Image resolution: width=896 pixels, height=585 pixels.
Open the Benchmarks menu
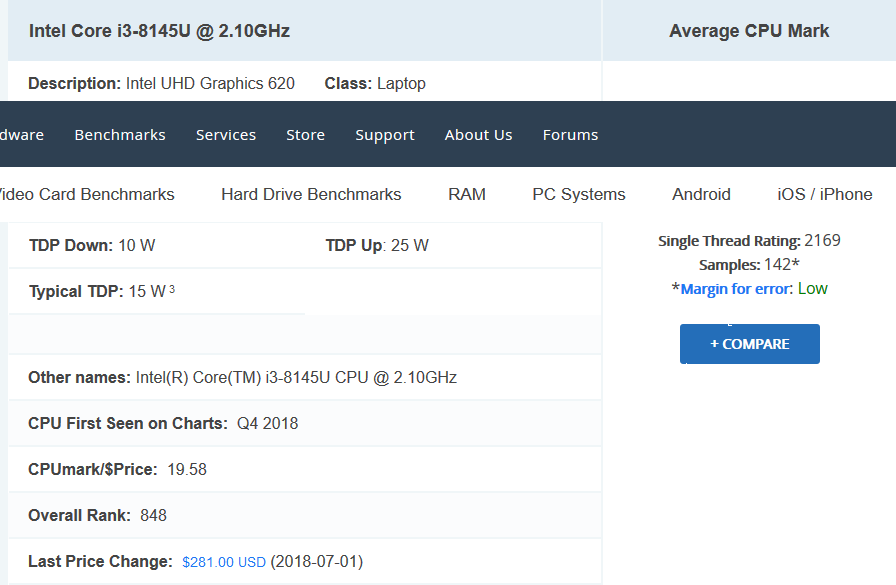120,135
